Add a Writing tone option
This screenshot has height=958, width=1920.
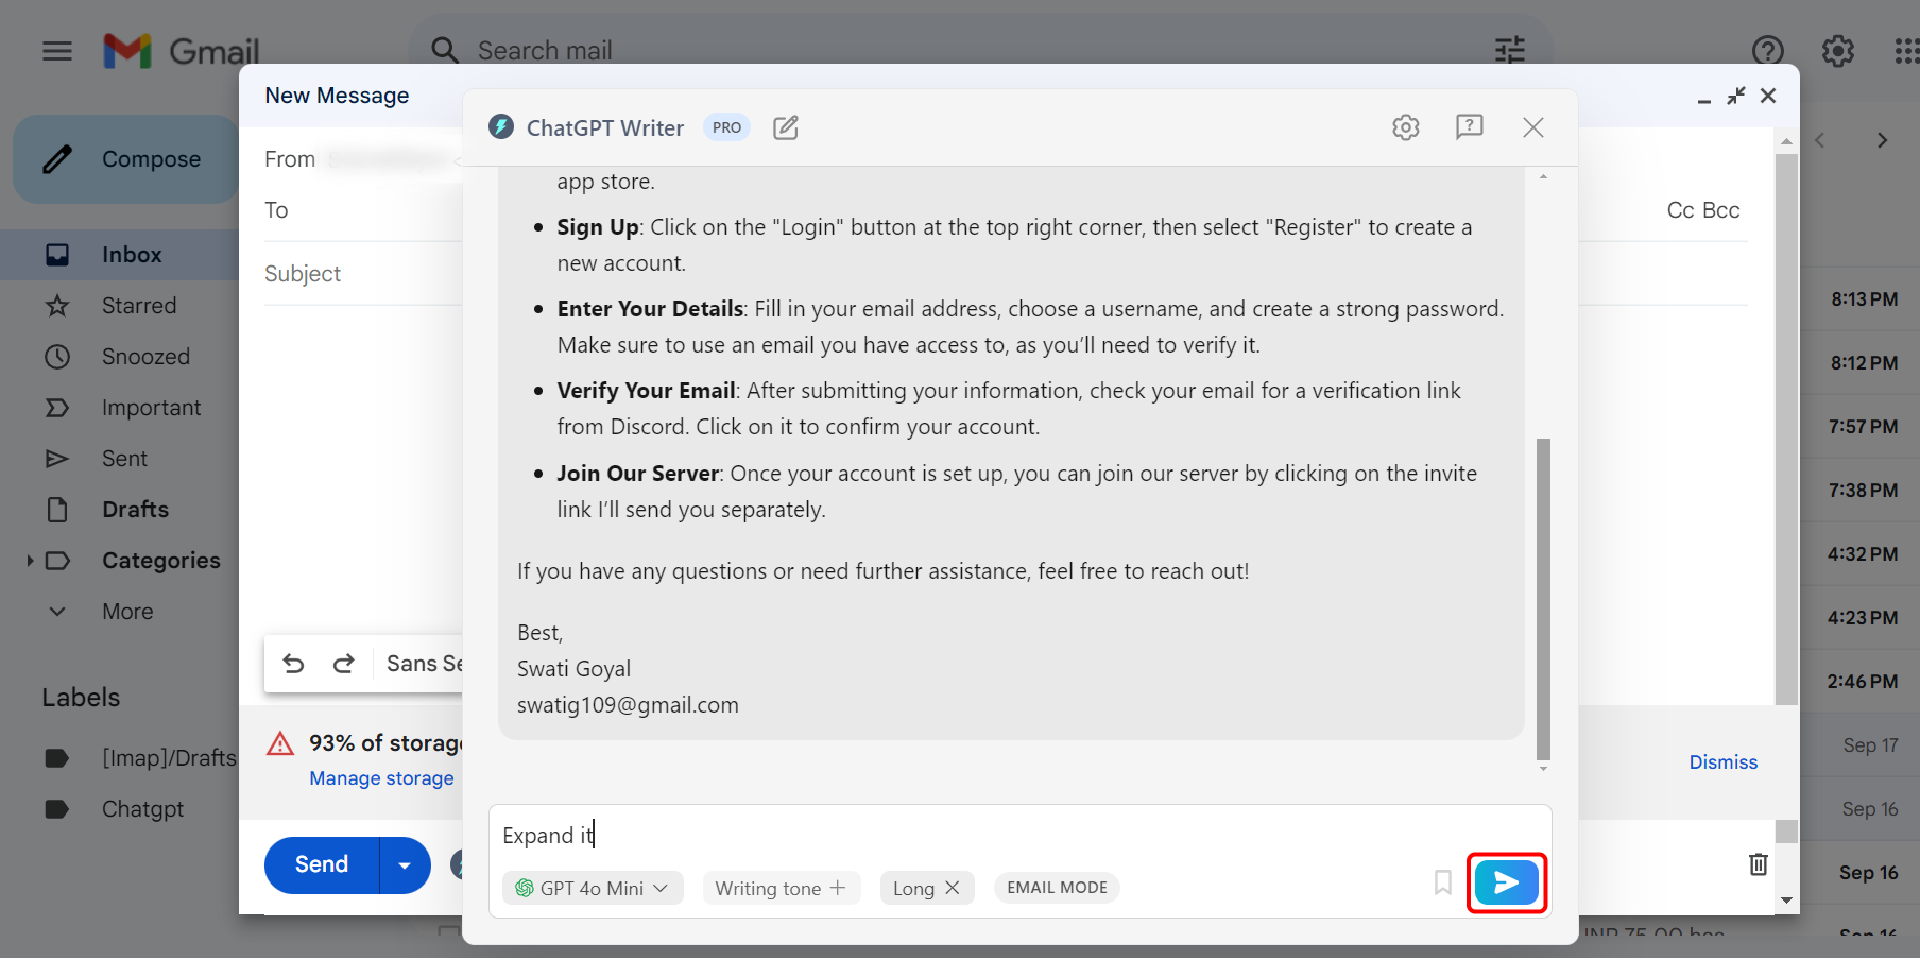coord(781,888)
